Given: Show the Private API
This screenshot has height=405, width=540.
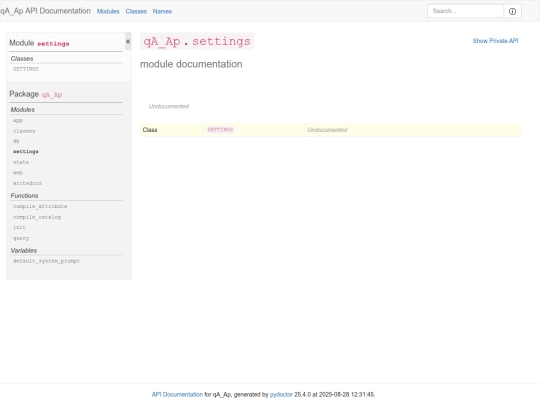Looking at the screenshot, I should (x=495, y=41).
